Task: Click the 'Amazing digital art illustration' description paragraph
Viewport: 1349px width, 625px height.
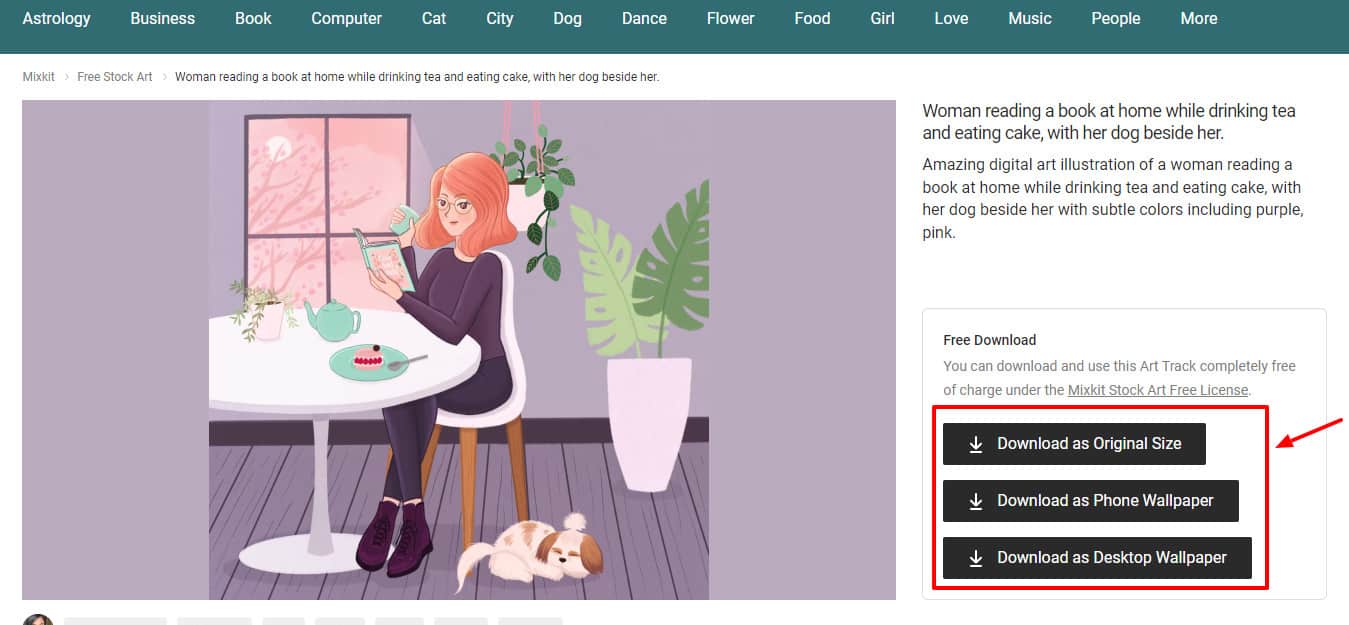Action: pos(1112,198)
